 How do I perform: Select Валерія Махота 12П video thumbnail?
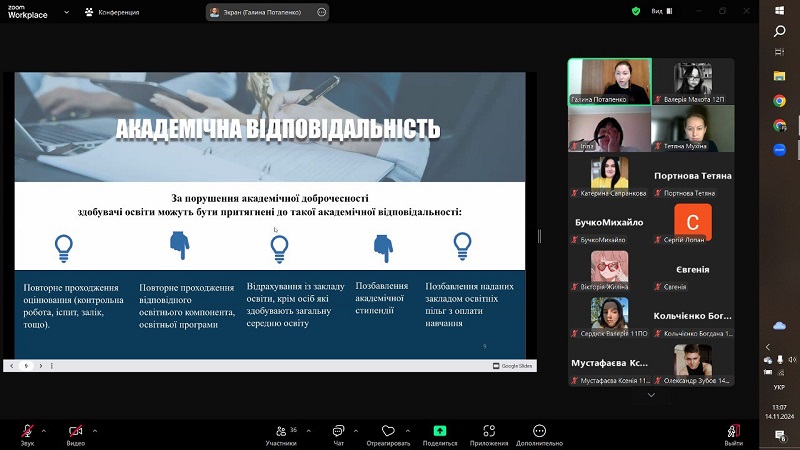coord(693,82)
